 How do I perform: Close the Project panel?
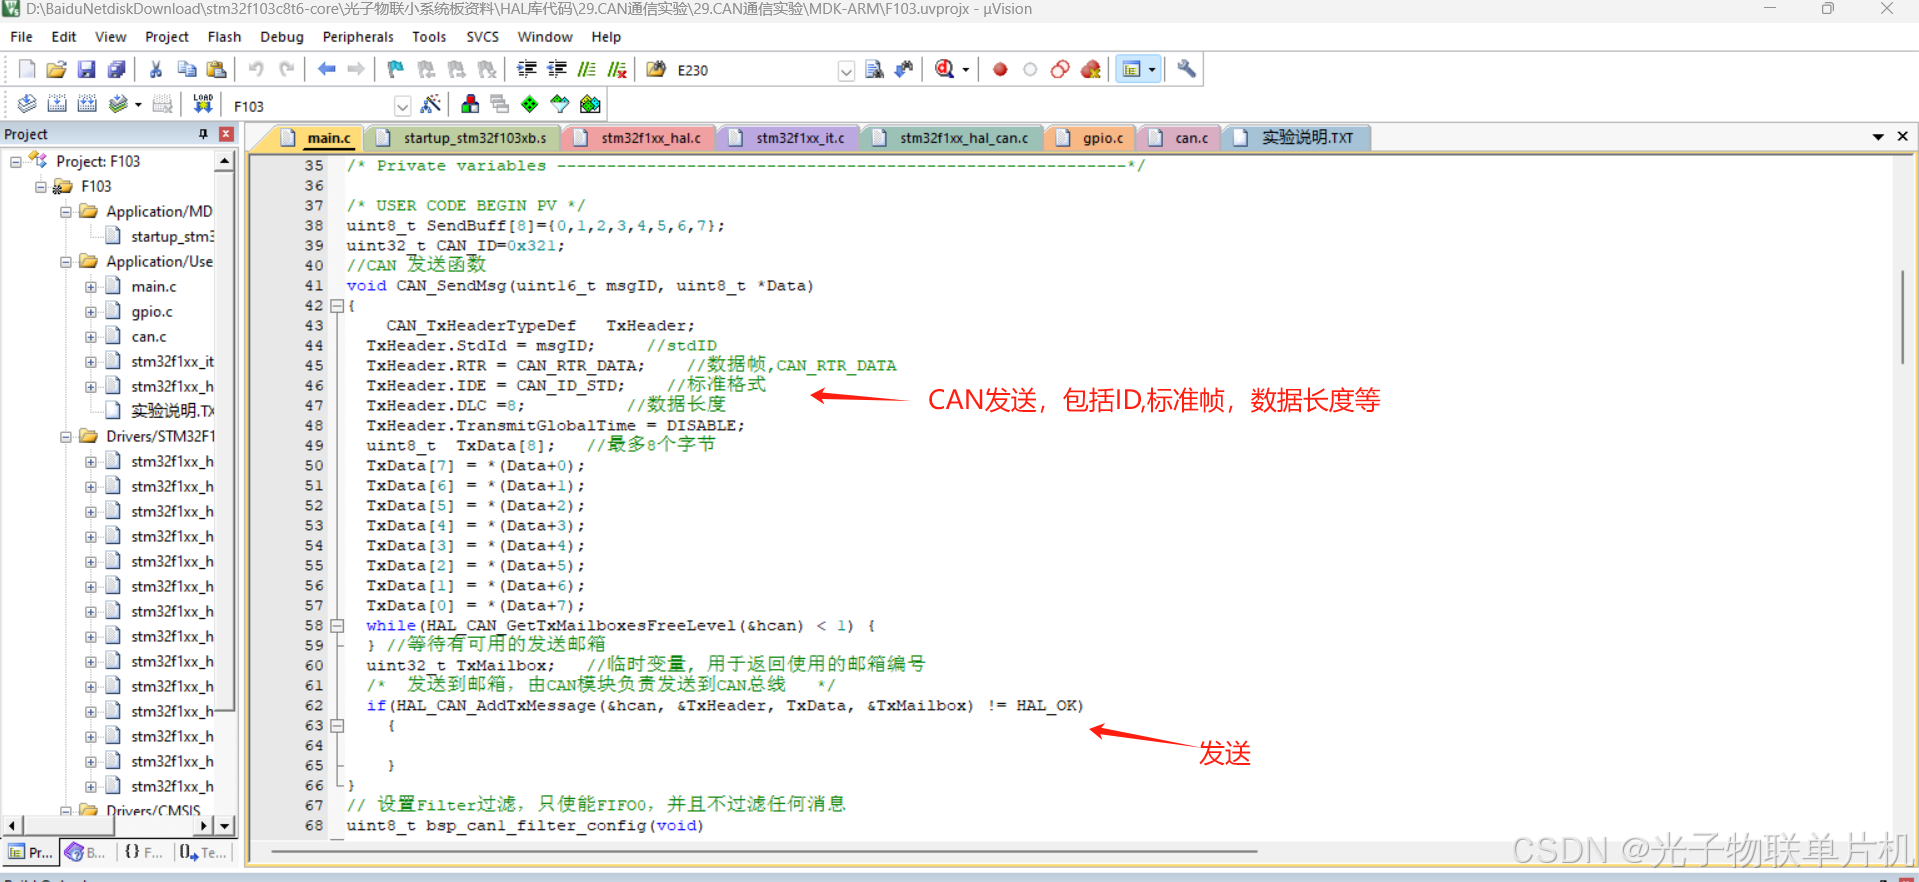click(x=226, y=134)
